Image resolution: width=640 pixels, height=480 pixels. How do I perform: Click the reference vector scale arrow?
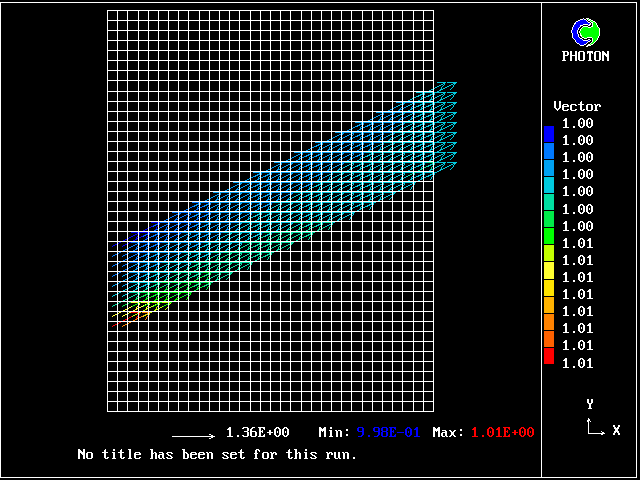pos(194,436)
